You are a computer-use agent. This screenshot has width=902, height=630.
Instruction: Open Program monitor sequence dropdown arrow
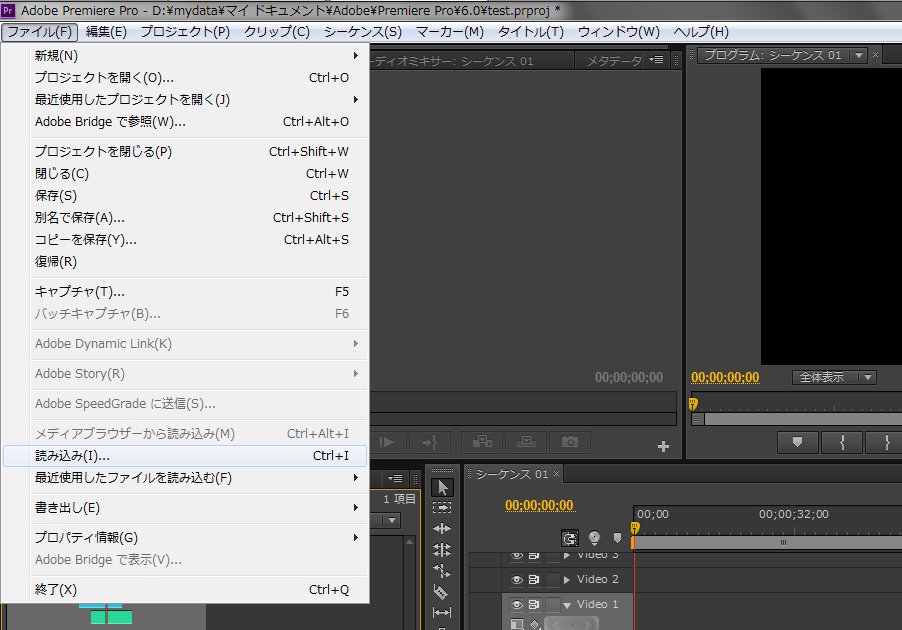(859, 55)
